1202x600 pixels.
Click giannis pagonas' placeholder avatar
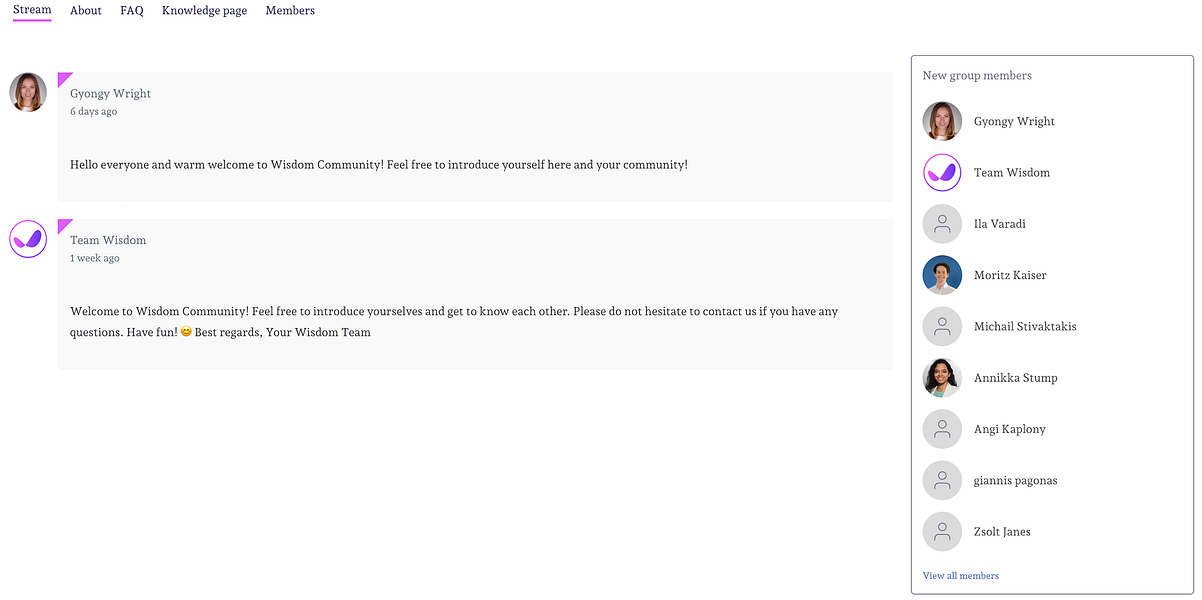click(x=942, y=481)
